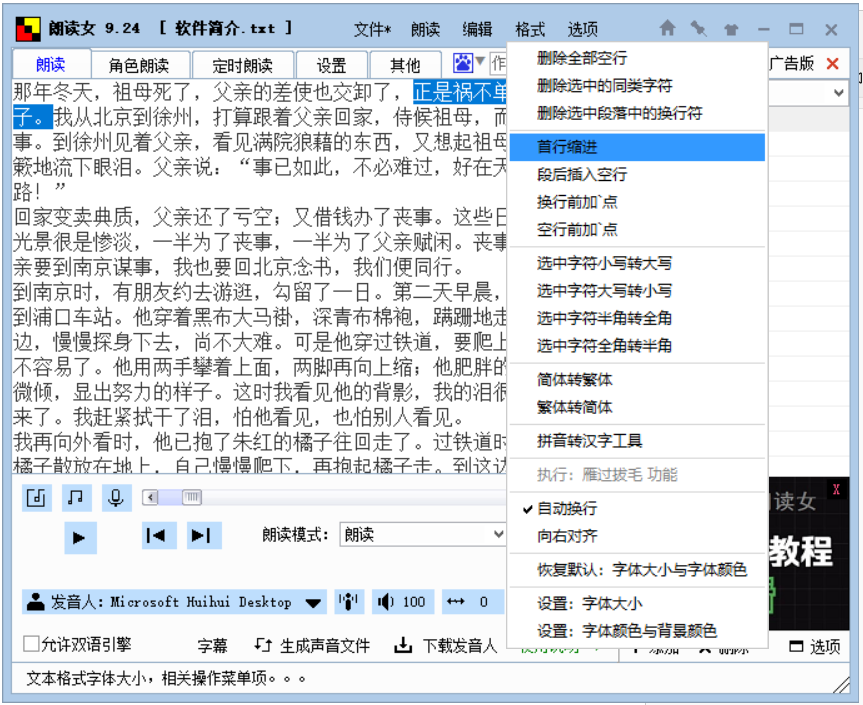Click the shirt skin icon
Image resolution: width=863 pixels, height=705 pixels.
tap(731, 29)
